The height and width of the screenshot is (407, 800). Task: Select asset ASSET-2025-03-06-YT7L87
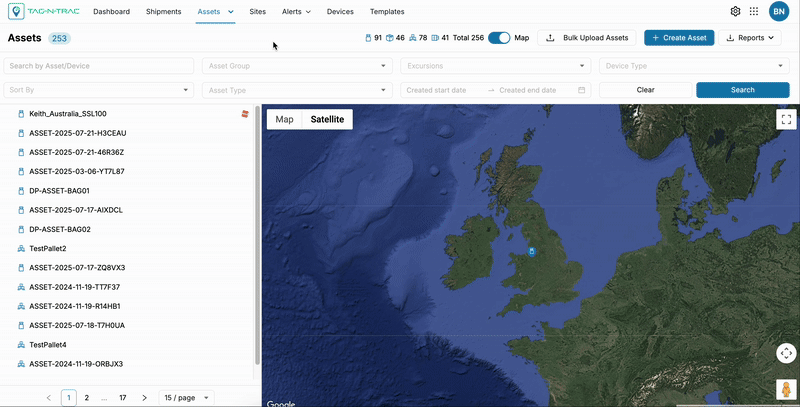point(77,171)
